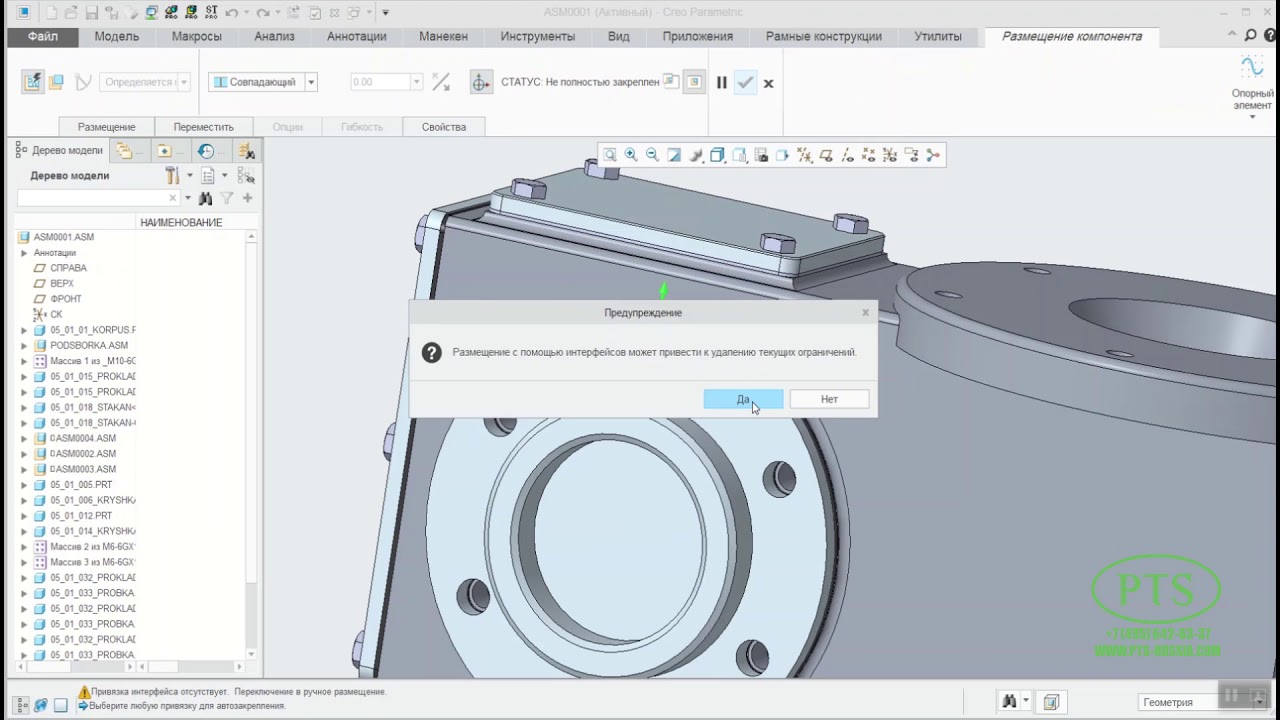
Task: Click the Undo arrow in quick access toolbar
Action: (x=232, y=13)
